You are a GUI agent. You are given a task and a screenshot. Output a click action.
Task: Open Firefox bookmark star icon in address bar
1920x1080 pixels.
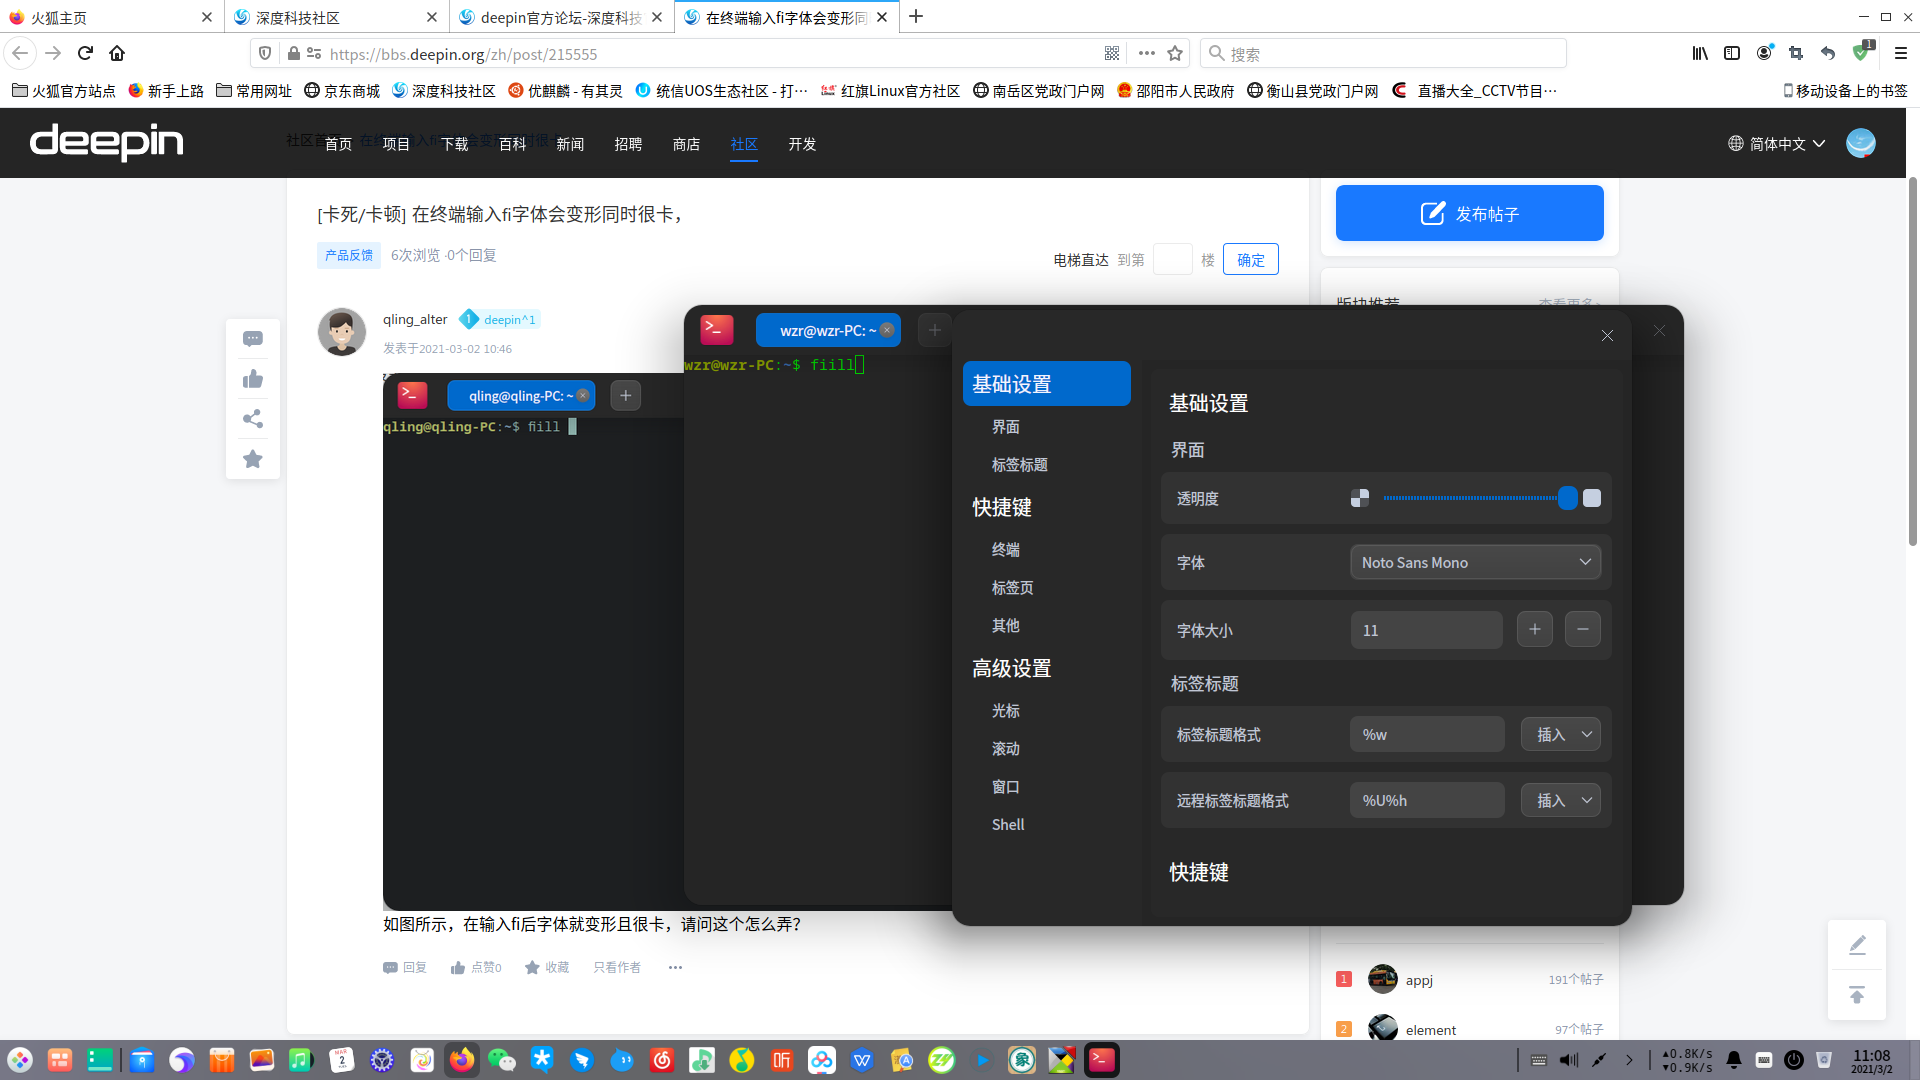(x=1175, y=54)
